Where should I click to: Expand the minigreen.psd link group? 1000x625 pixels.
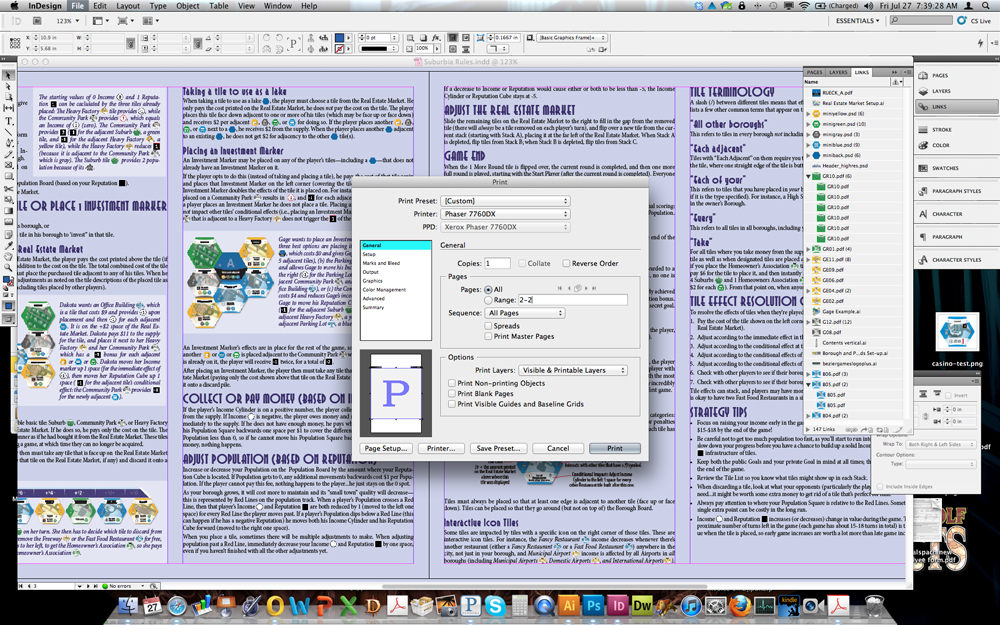coord(809,124)
